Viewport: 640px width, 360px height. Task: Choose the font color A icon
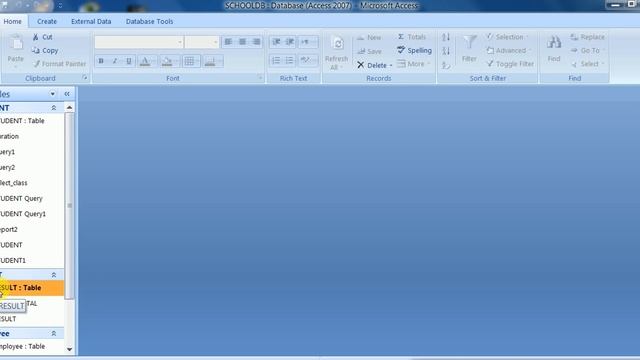[x=145, y=61]
